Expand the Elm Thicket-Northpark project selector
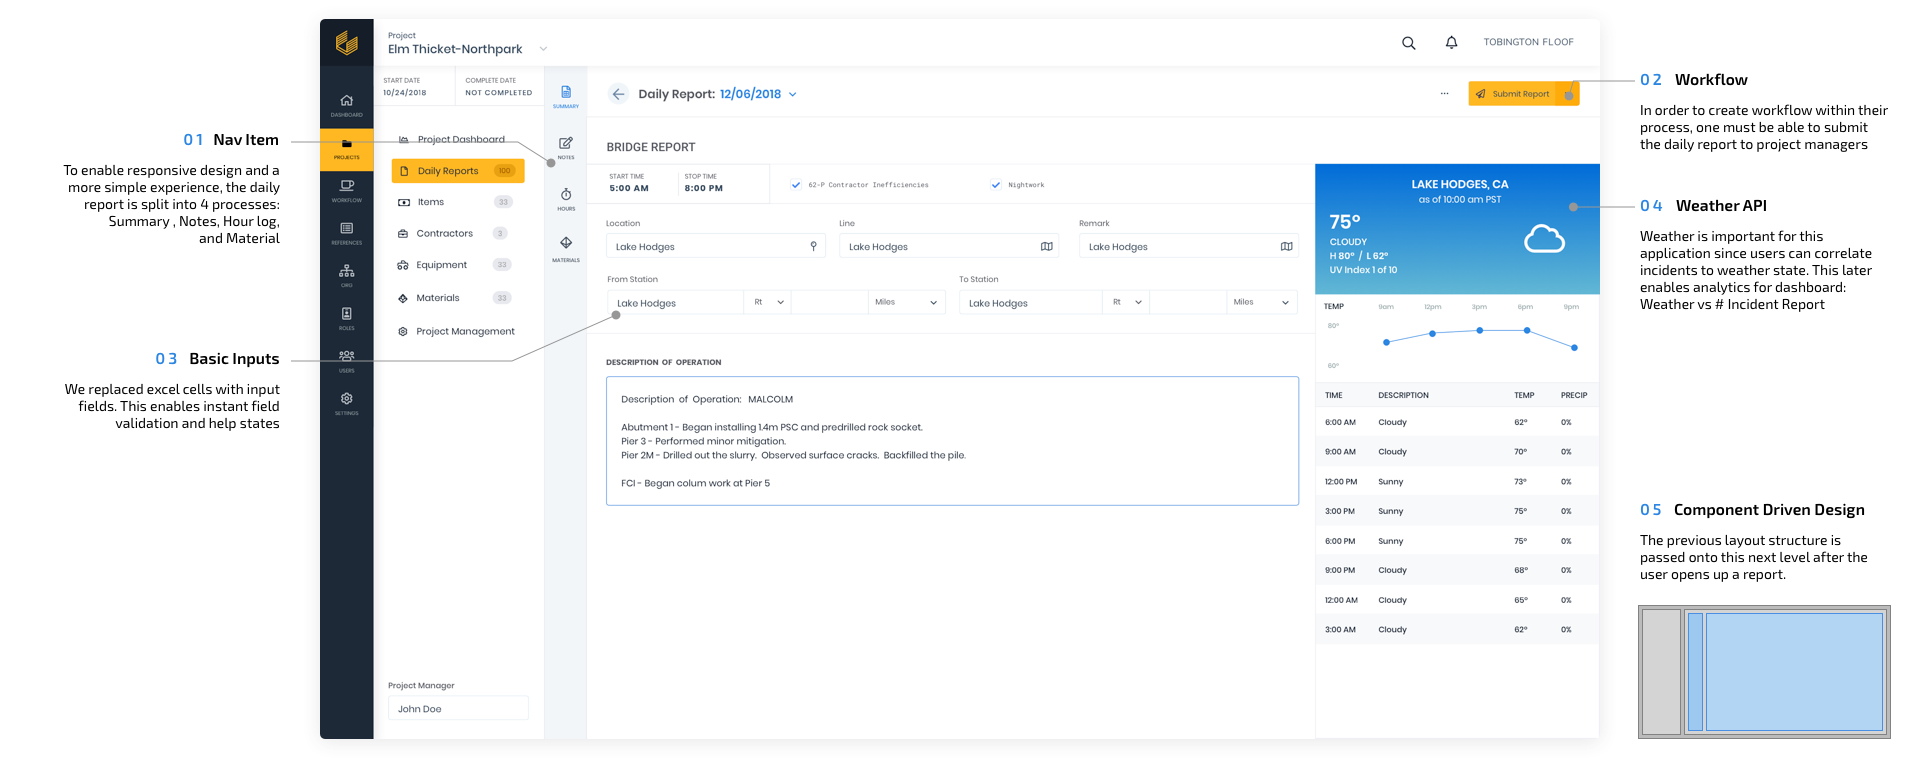1920x765 pixels. click(x=543, y=49)
